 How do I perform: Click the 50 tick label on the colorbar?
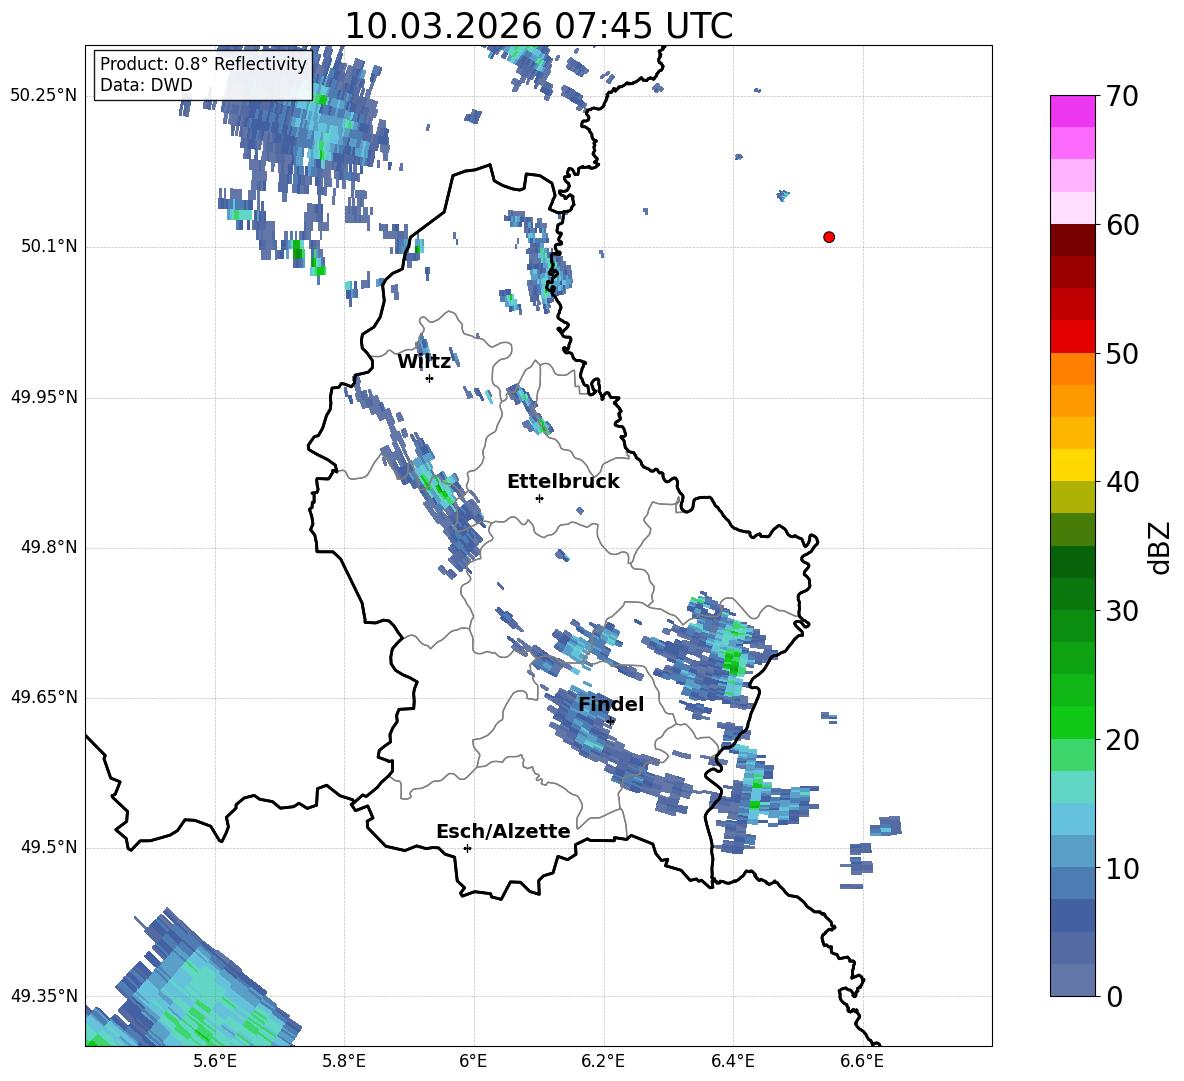click(x=1122, y=354)
